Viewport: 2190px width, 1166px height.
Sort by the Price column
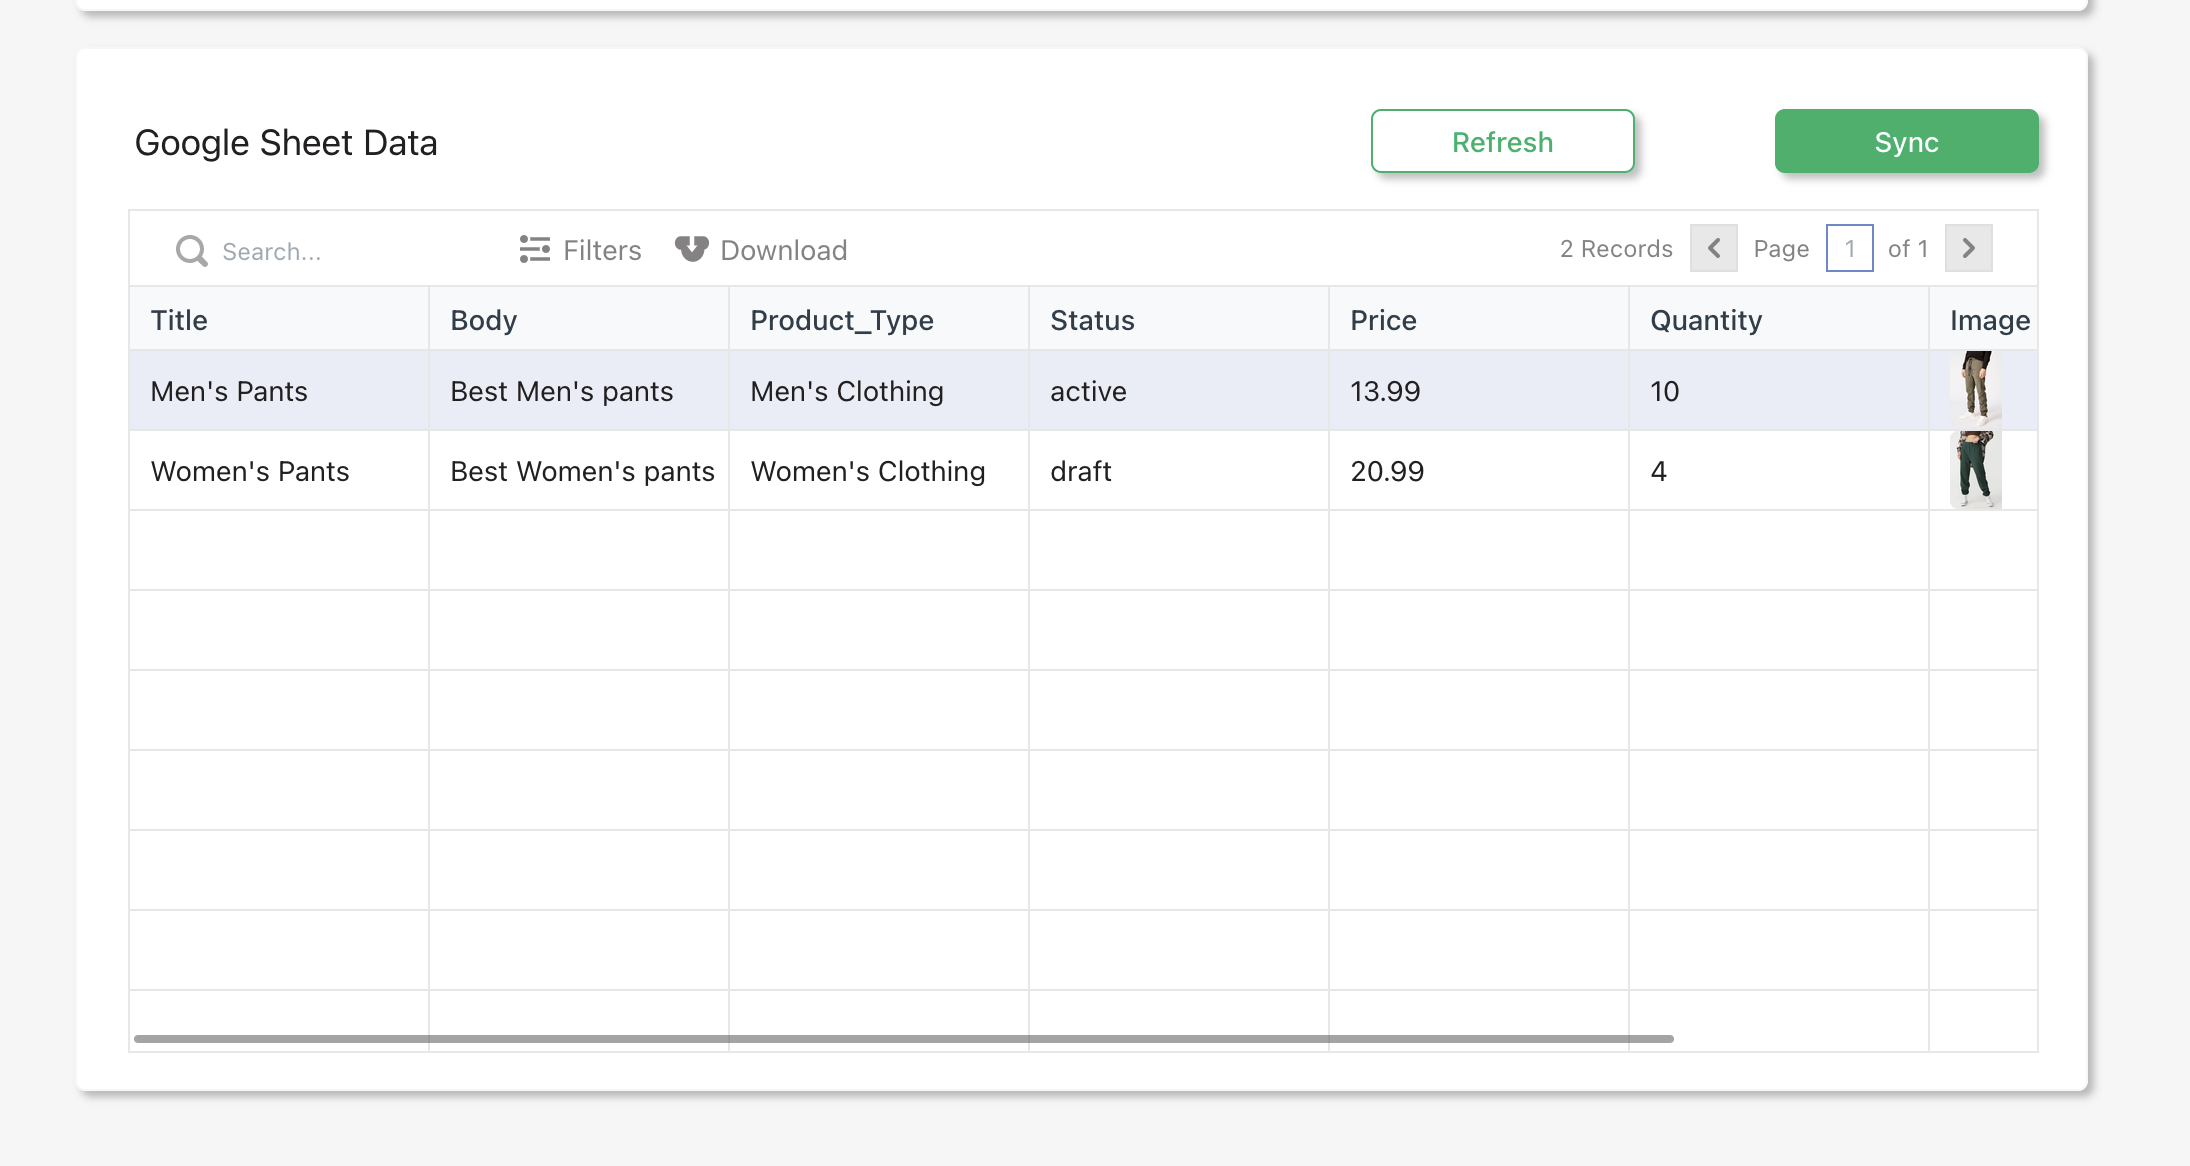pos(1383,320)
